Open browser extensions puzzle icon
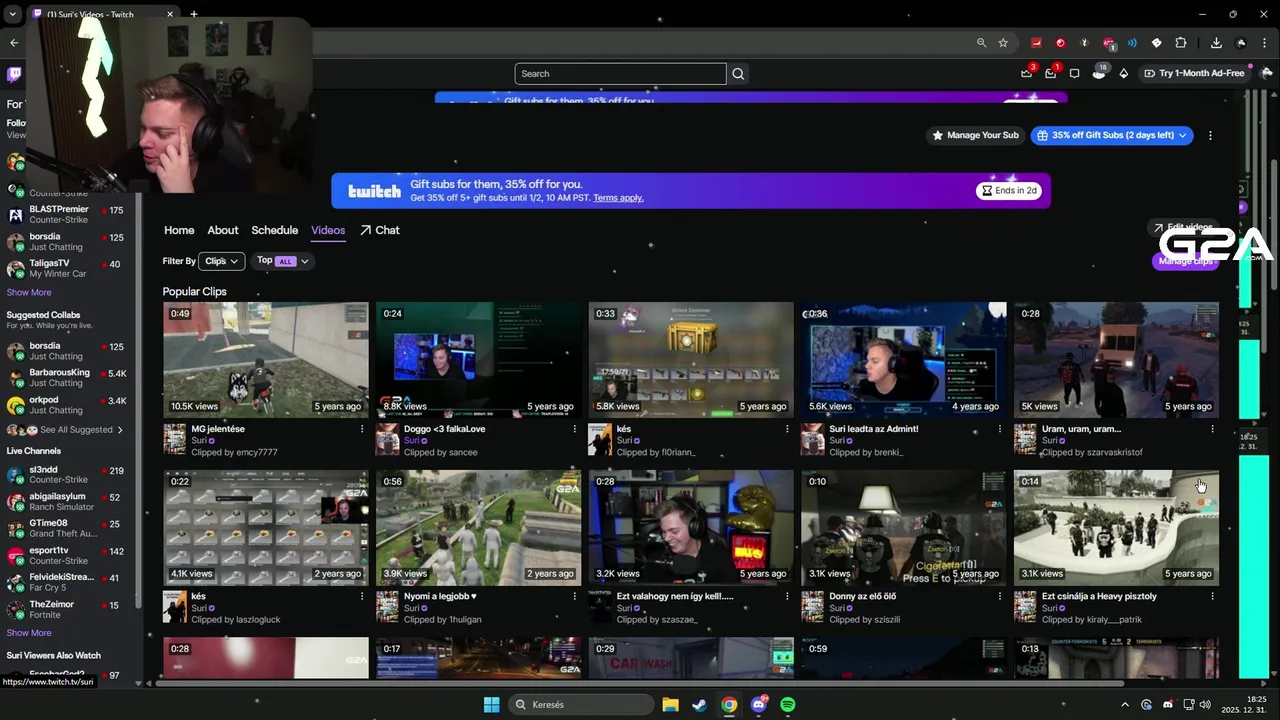 tap(1181, 43)
